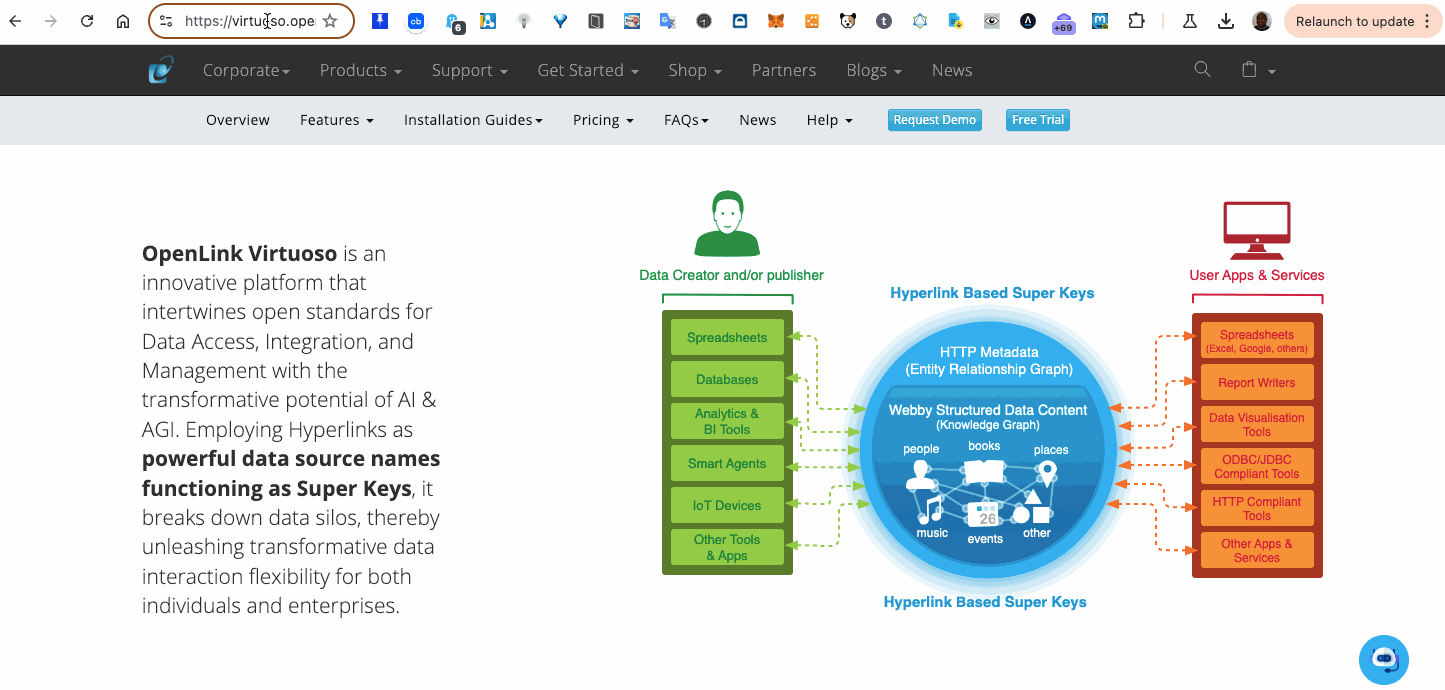Select the virtuoso URL address field
Image resolution: width=1445 pixels, height=690 pixels.
click(250, 21)
